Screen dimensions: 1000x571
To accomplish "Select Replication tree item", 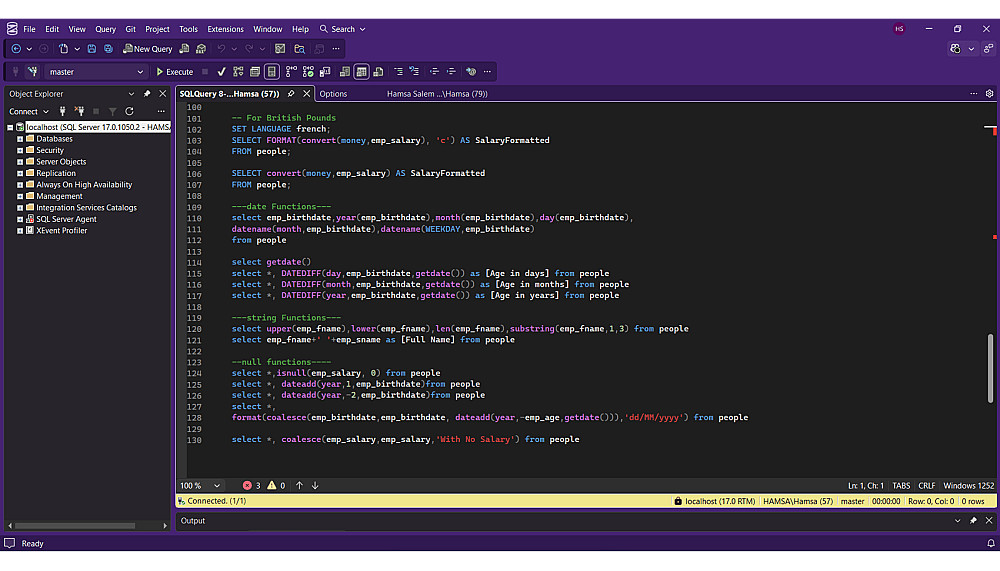I will 55,174.
